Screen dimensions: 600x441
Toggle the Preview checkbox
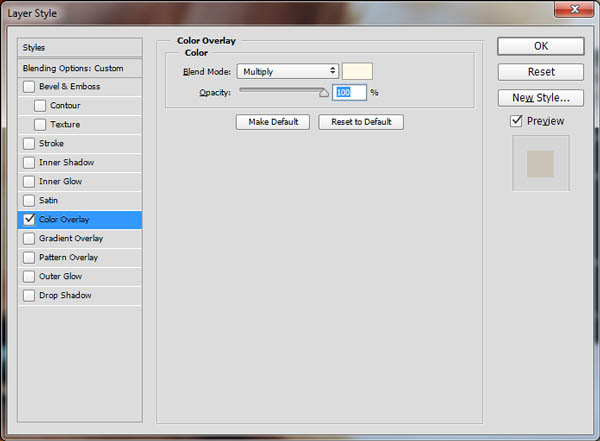[516, 121]
